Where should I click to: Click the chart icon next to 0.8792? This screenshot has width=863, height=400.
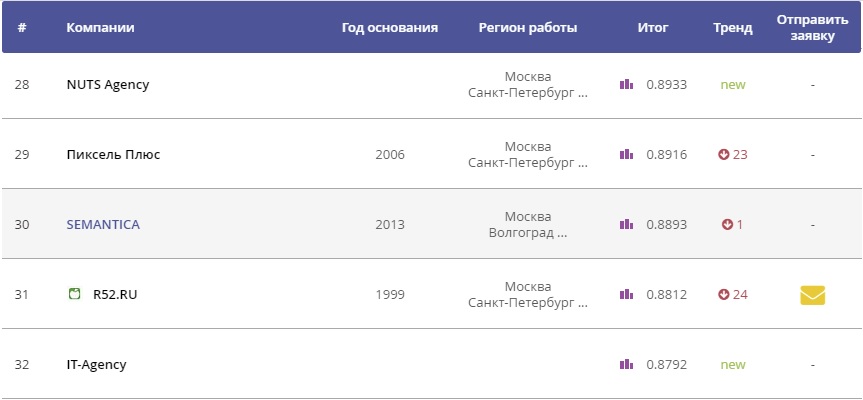[x=626, y=364]
